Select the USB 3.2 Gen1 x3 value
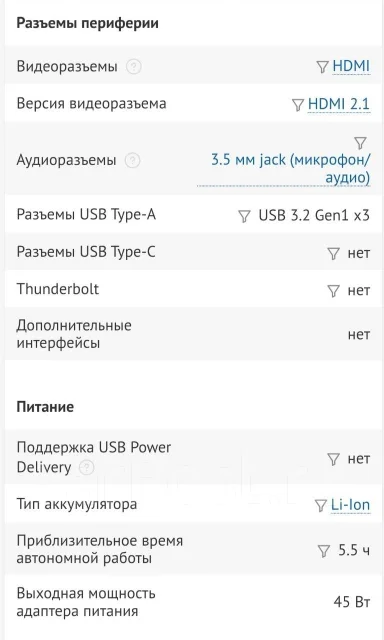 click(x=314, y=215)
